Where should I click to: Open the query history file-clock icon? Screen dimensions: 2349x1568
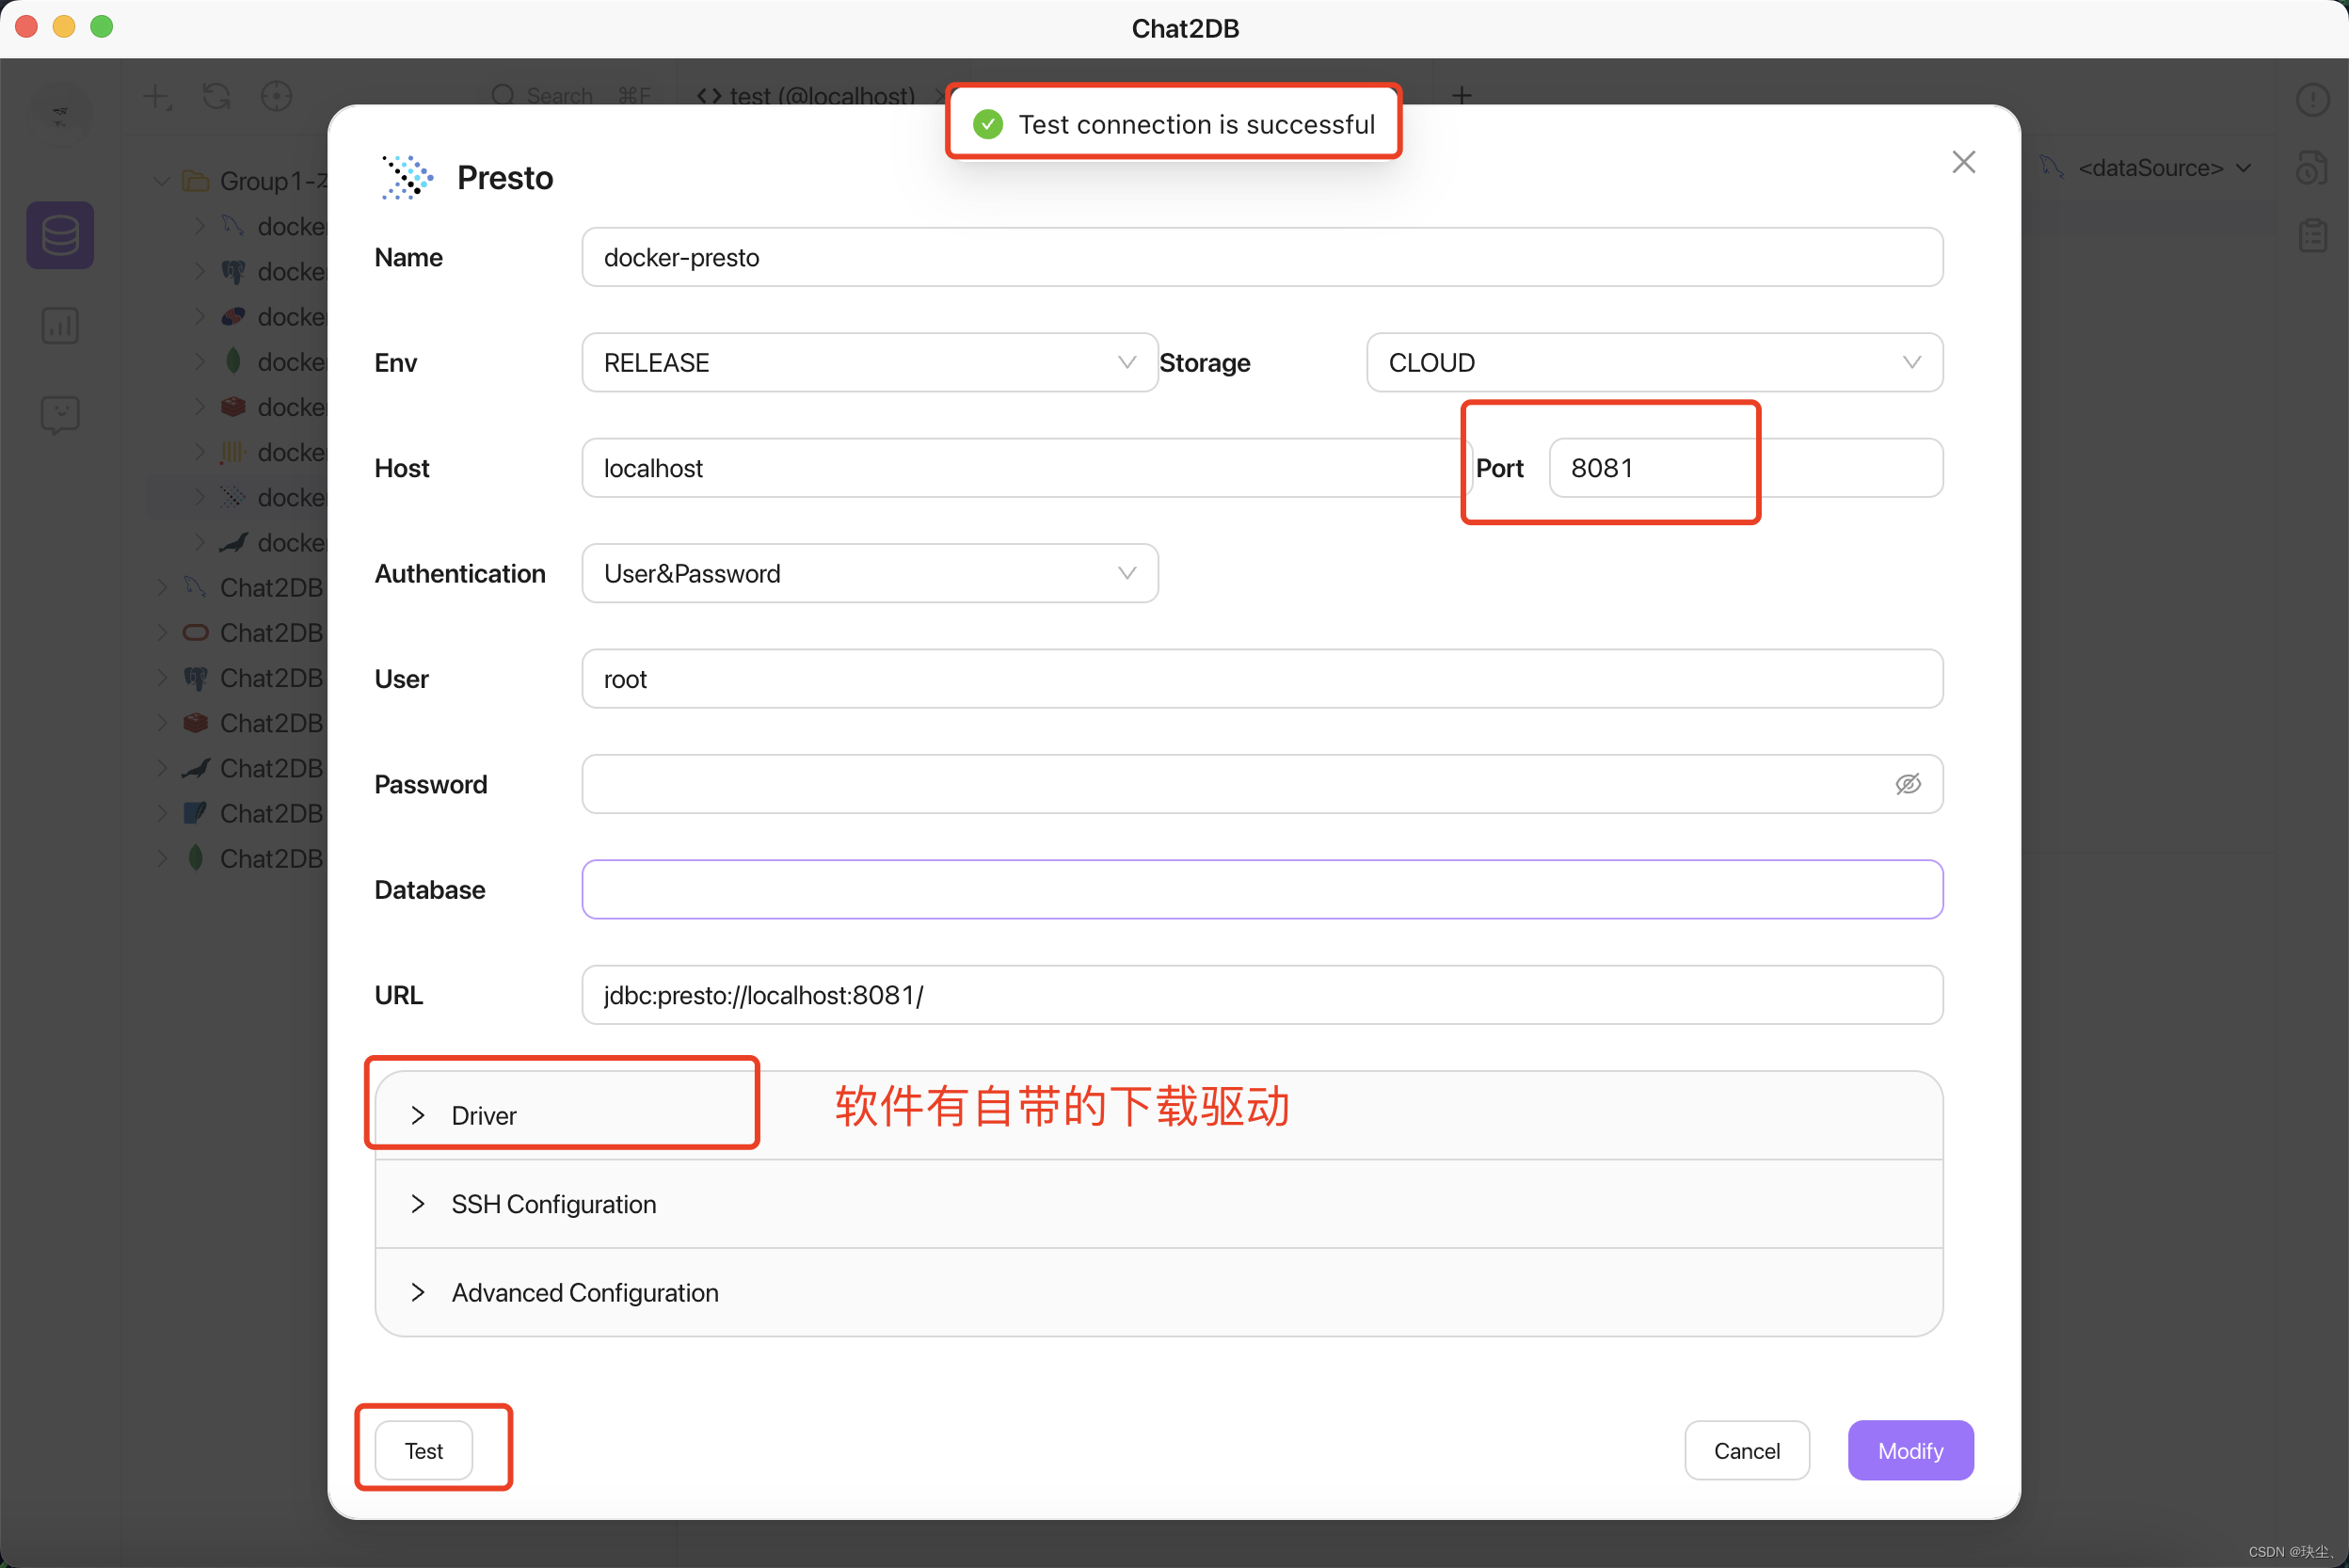tap(2312, 168)
